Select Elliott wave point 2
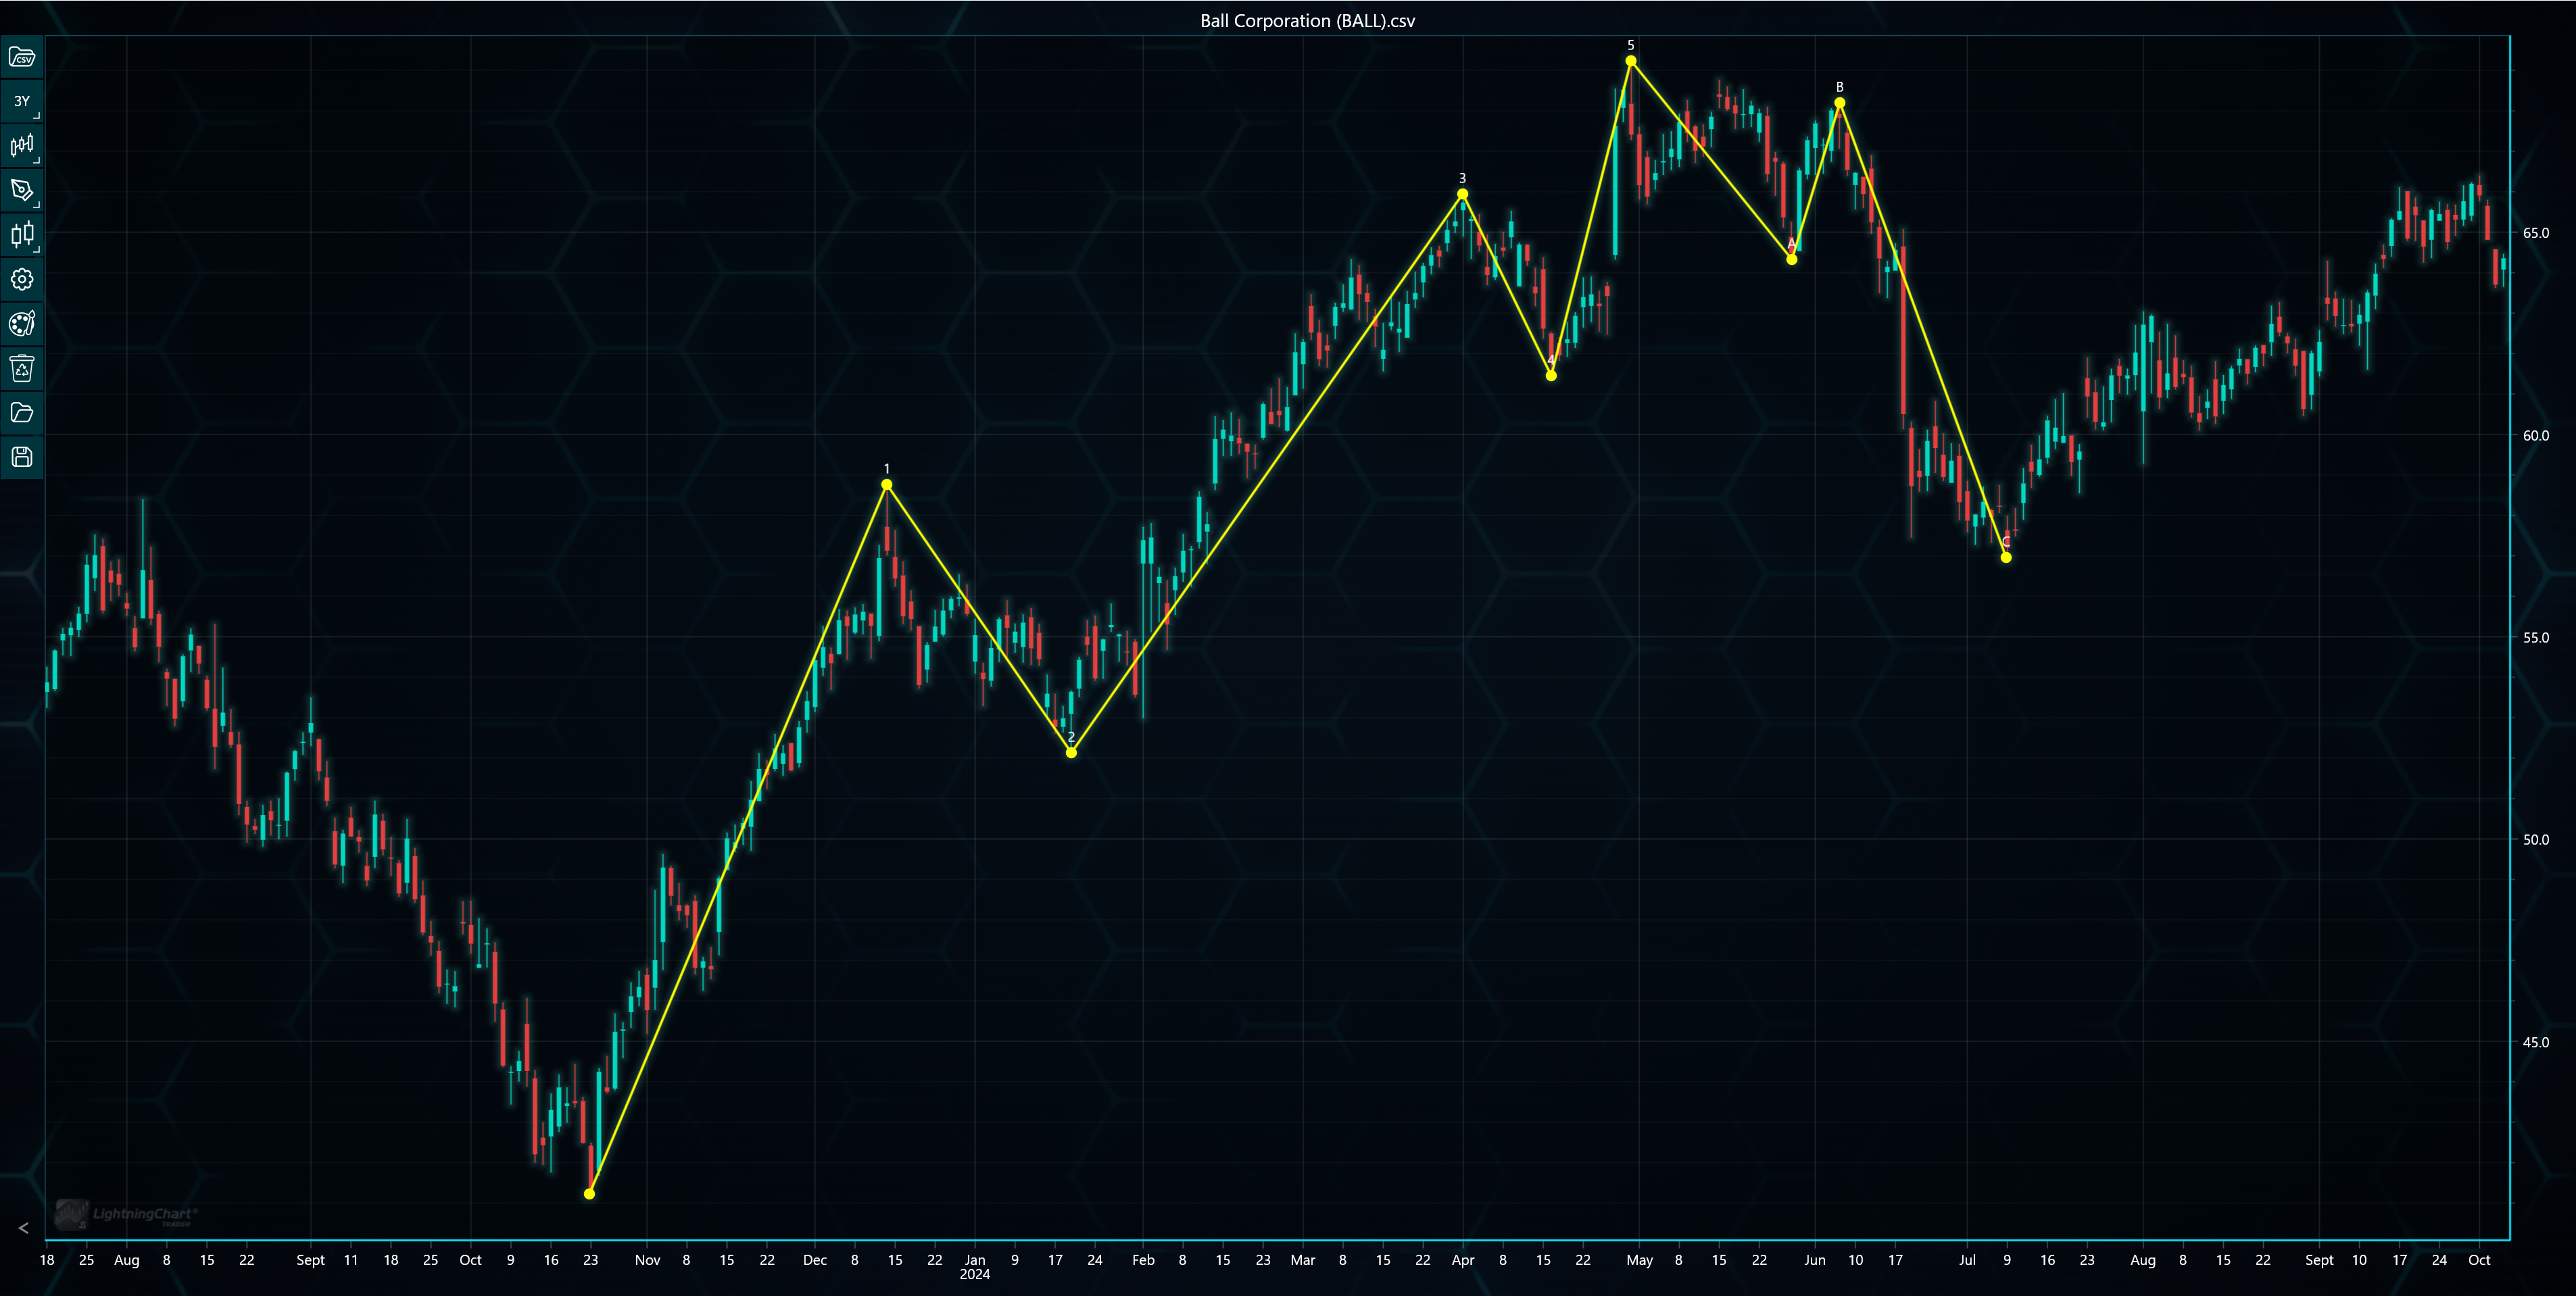The height and width of the screenshot is (1296, 2576). point(1071,752)
